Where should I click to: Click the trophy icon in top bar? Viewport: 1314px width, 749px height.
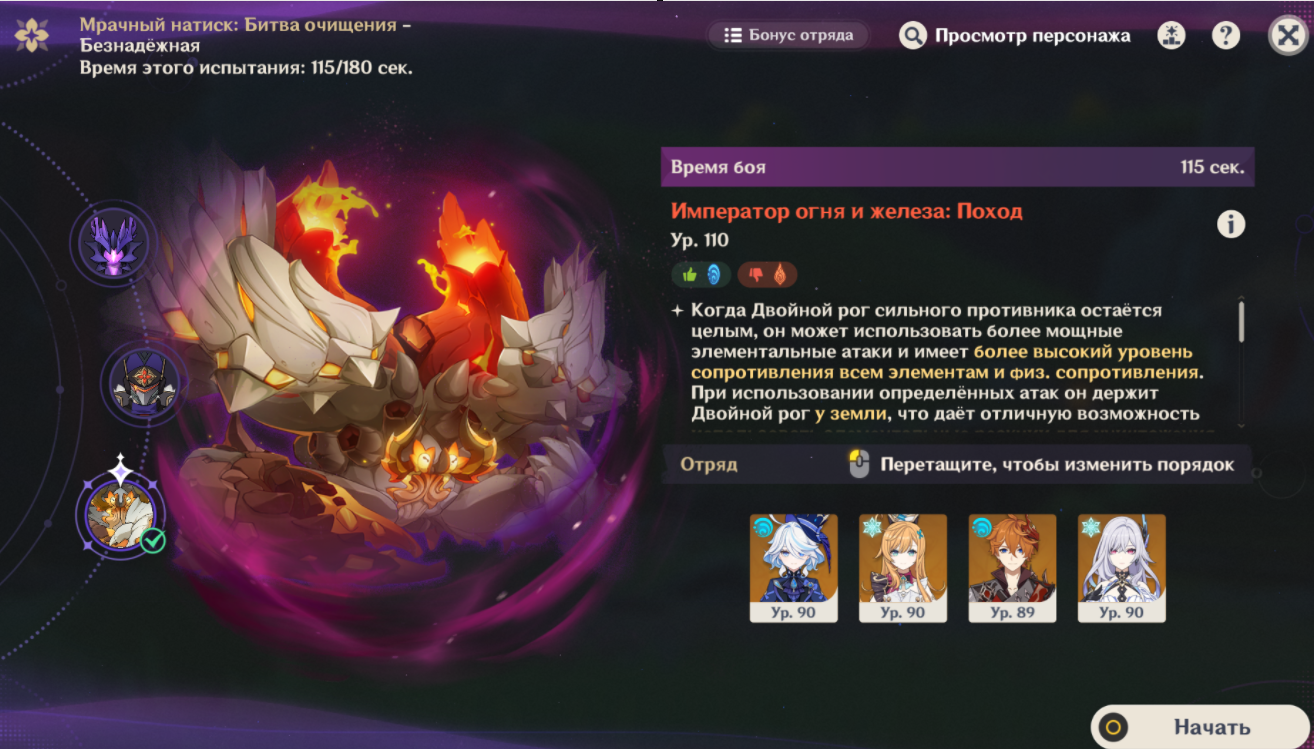point(1171,36)
